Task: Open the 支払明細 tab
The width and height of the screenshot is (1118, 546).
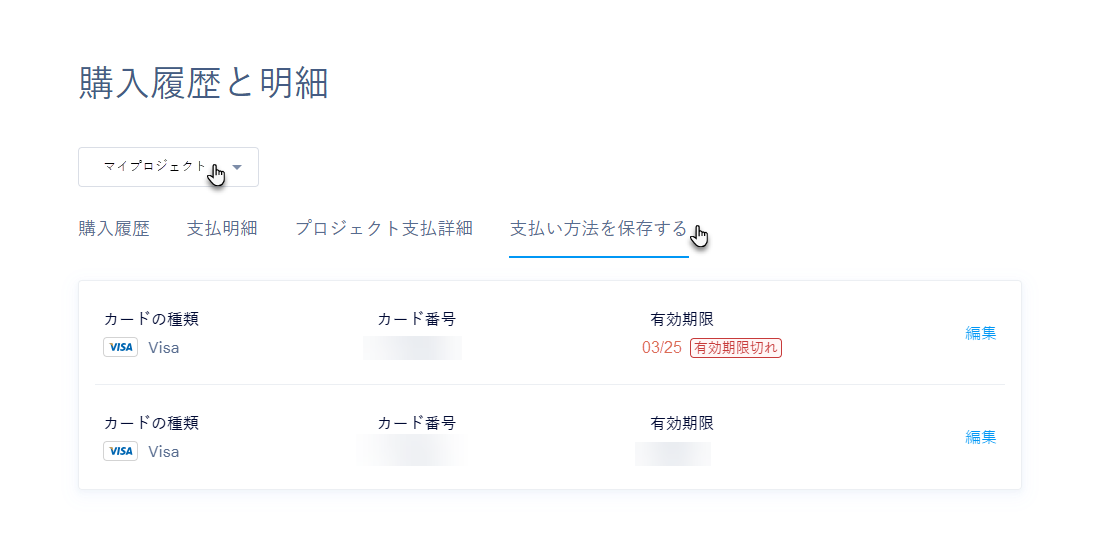Action: [x=222, y=229]
